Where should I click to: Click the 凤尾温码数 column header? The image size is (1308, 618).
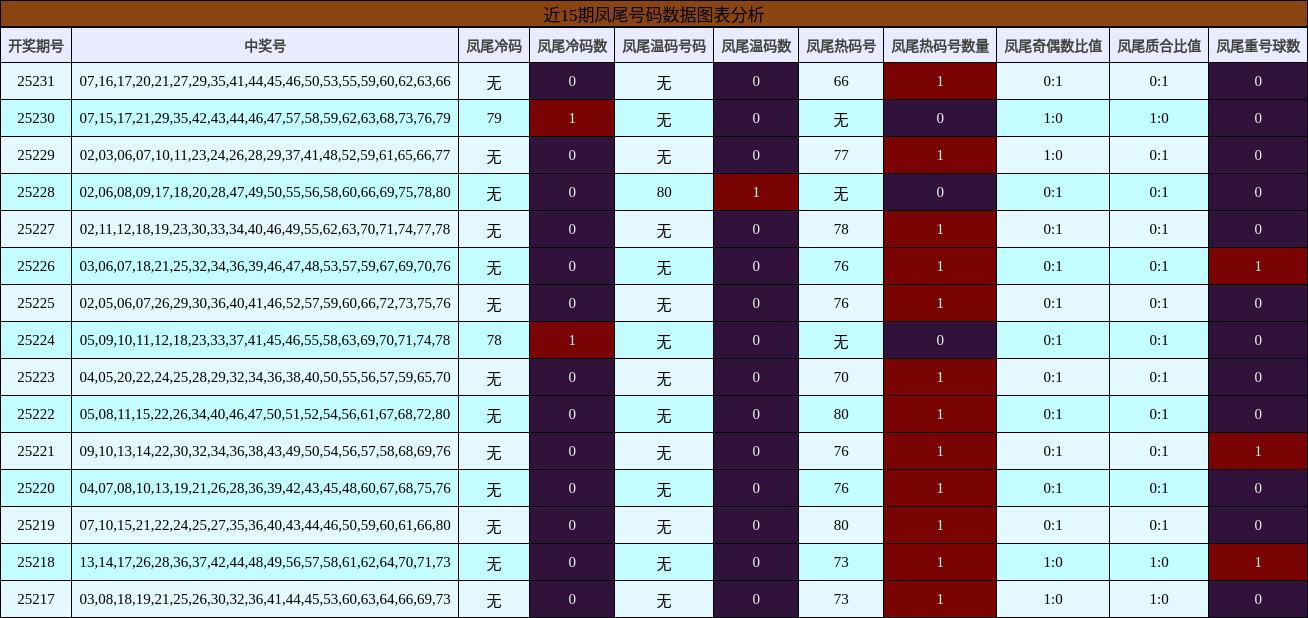pos(756,45)
